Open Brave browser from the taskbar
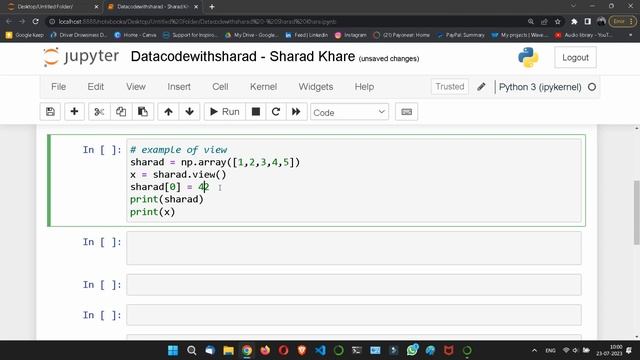 click(x=302, y=350)
